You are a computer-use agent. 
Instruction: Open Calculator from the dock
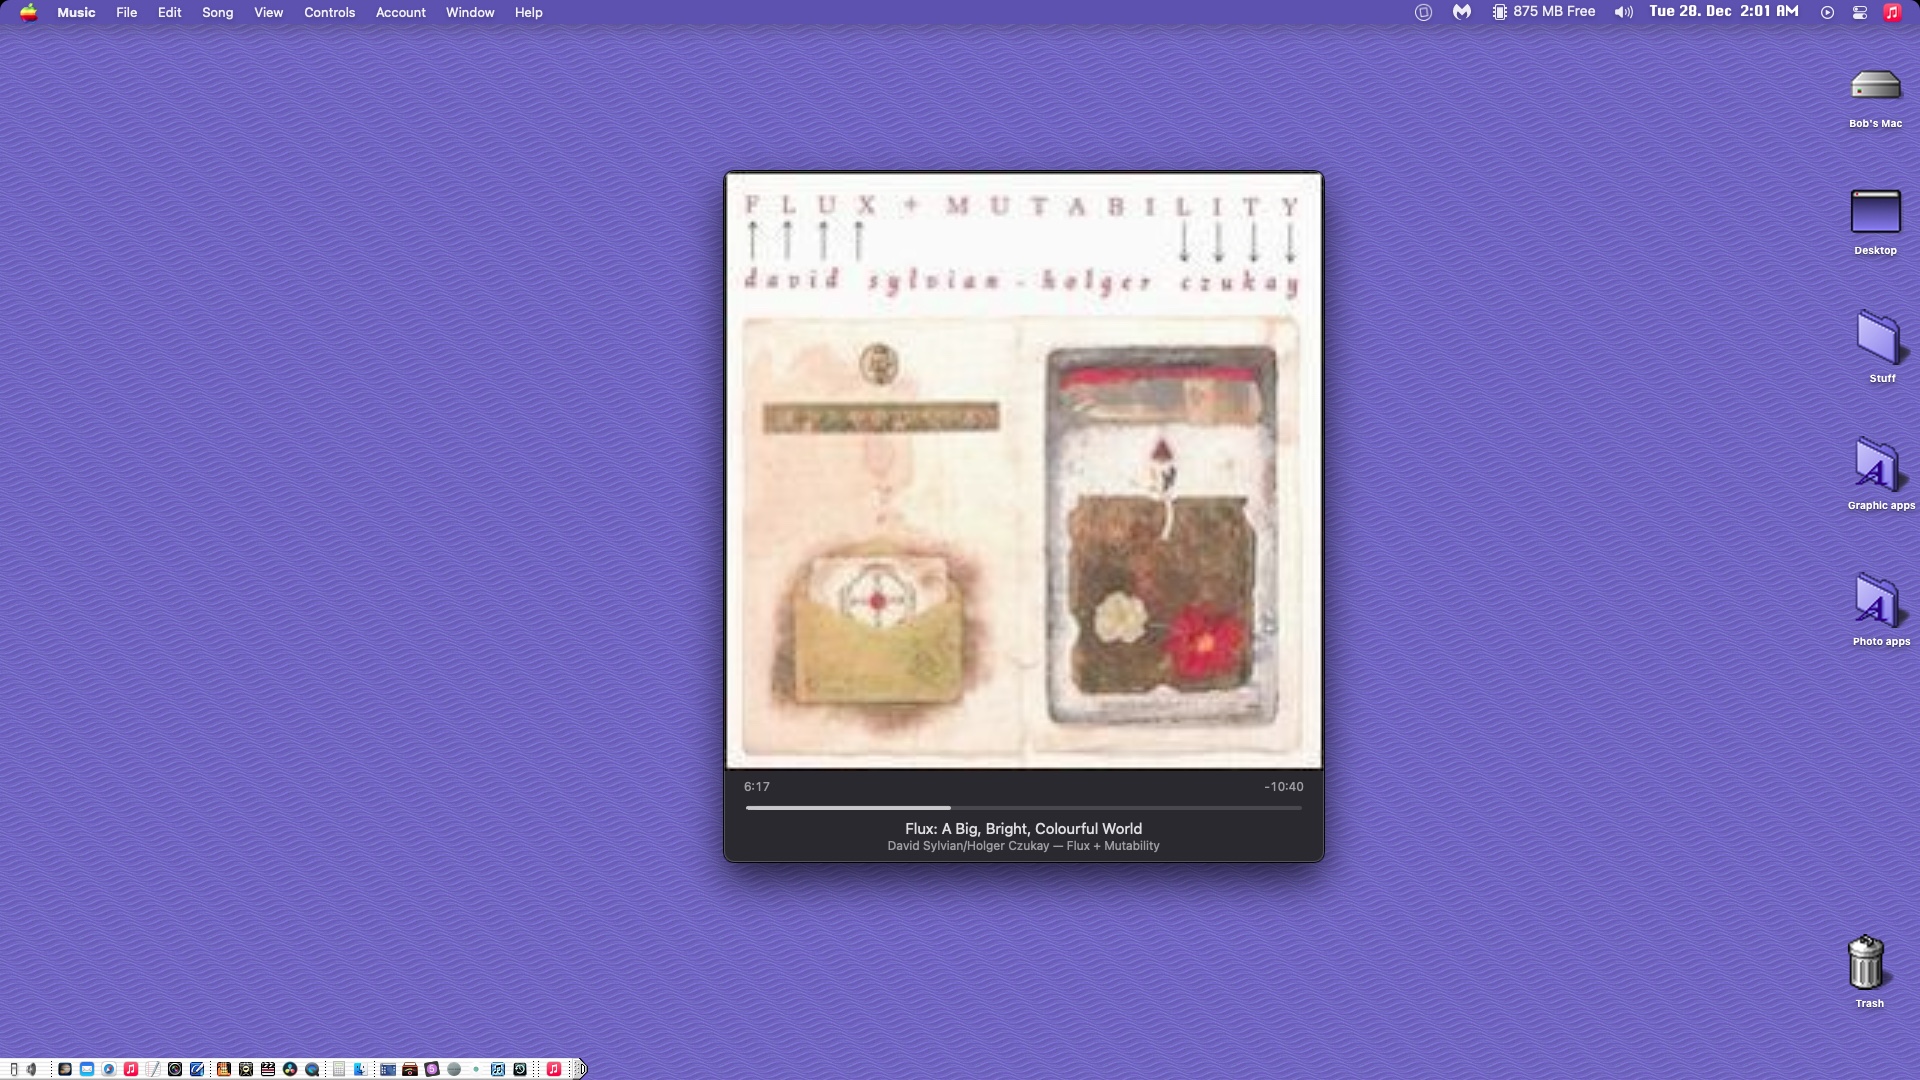339,1069
